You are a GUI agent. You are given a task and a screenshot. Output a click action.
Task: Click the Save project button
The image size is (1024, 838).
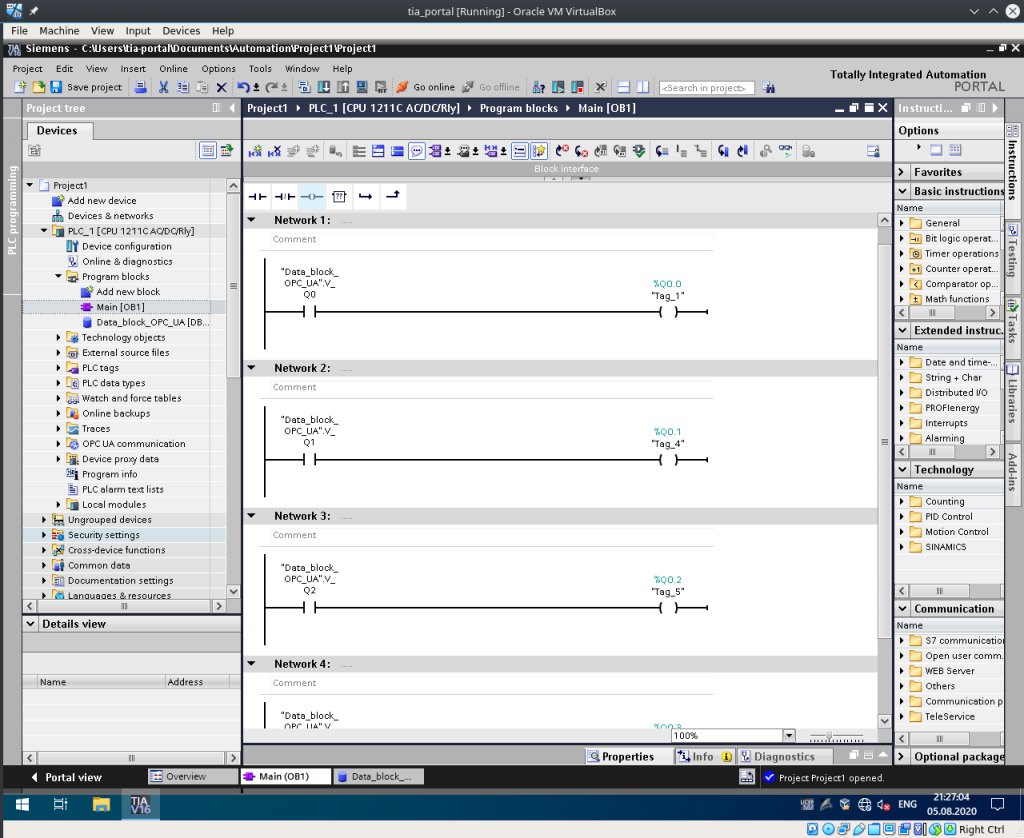pos(86,87)
